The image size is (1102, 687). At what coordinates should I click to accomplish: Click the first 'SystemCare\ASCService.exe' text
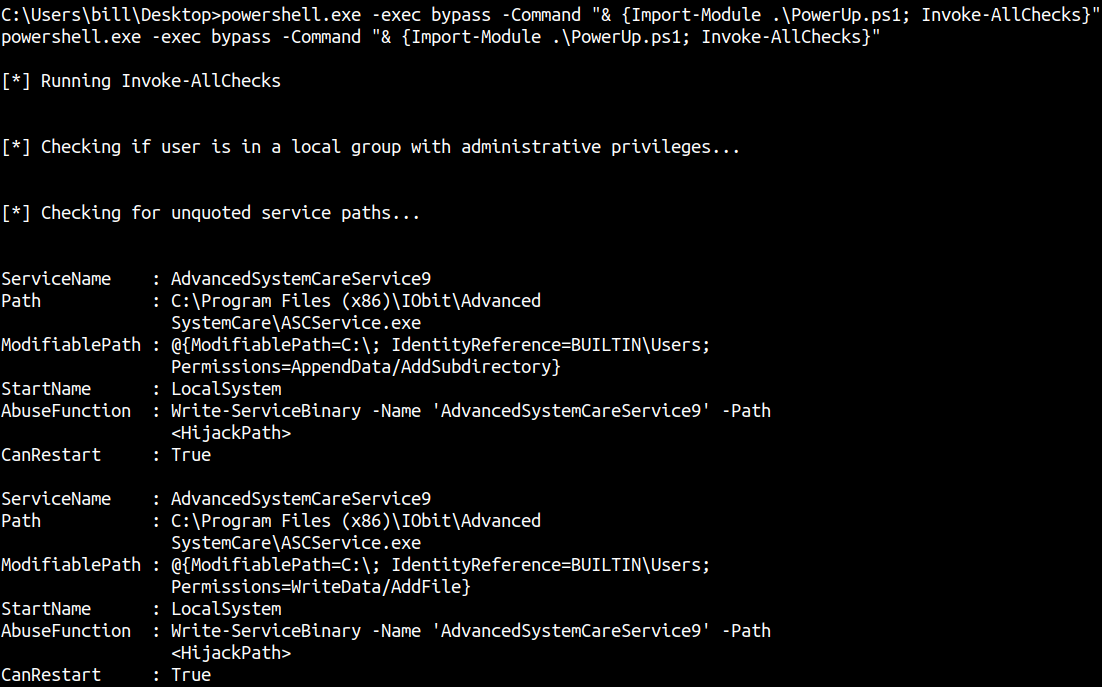pos(296,323)
